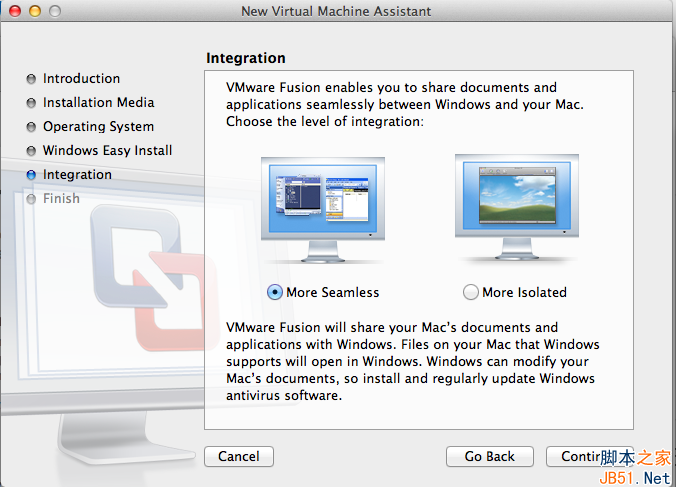Click the Windows Easy Install step bullet
The height and width of the screenshot is (487, 676).
click(31, 151)
